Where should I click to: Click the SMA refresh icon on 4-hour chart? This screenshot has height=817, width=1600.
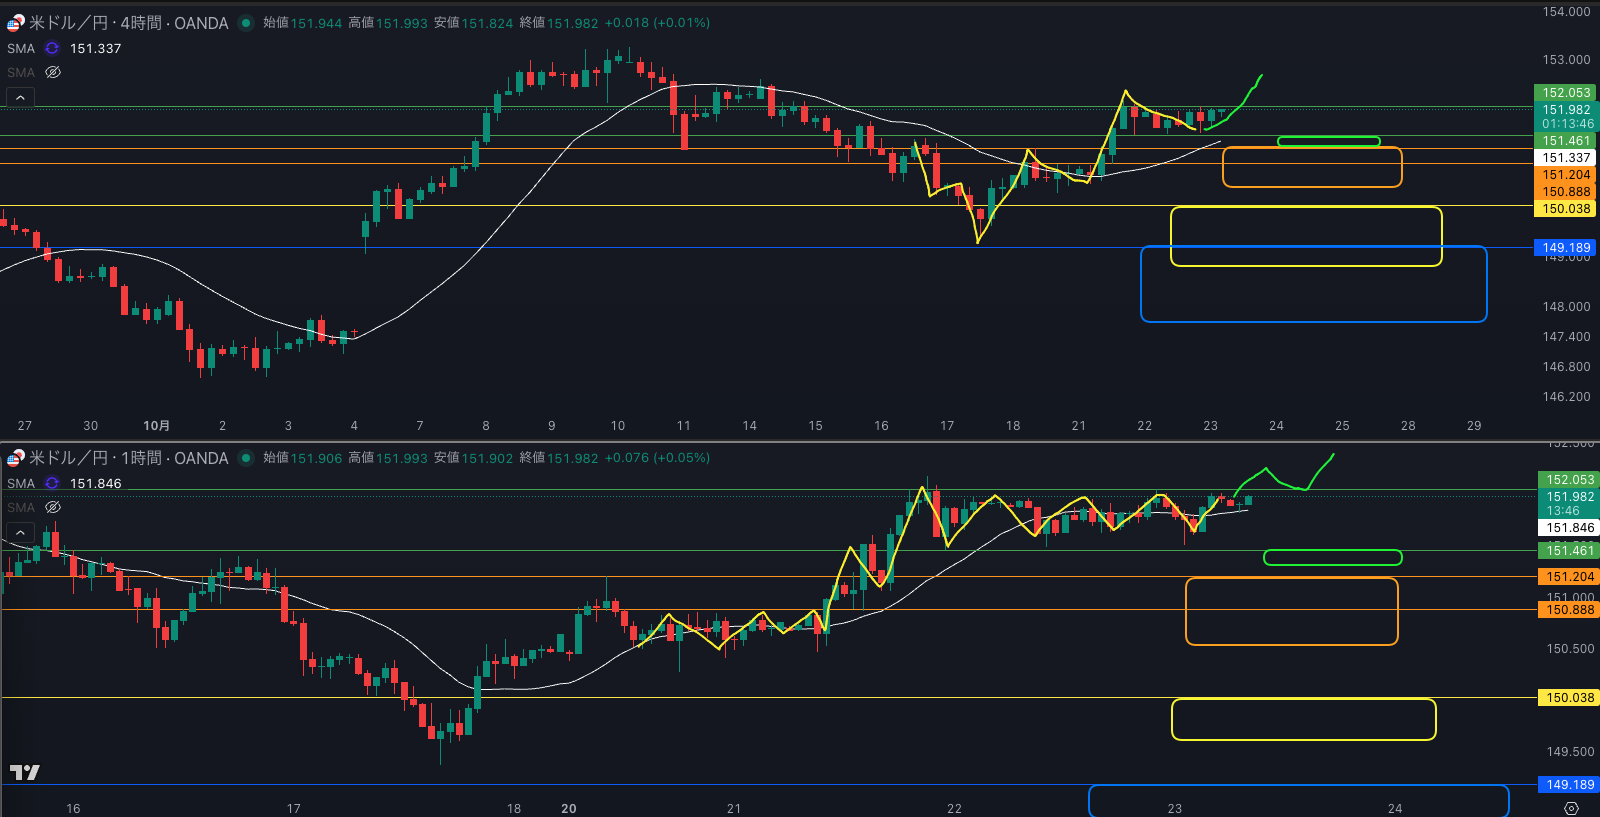52,48
